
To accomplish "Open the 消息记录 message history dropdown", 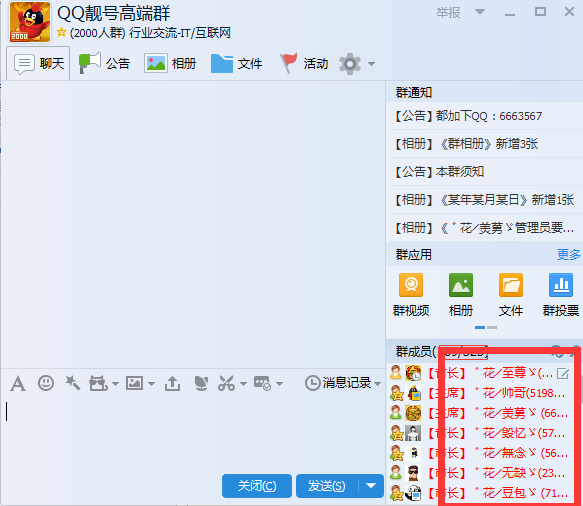I will (x=343, y=383).
